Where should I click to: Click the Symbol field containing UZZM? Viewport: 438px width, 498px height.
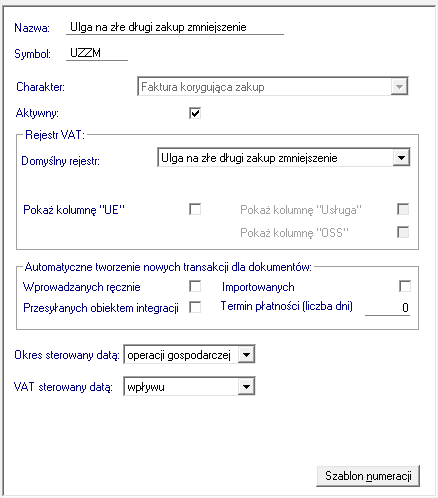click(97, 53)
